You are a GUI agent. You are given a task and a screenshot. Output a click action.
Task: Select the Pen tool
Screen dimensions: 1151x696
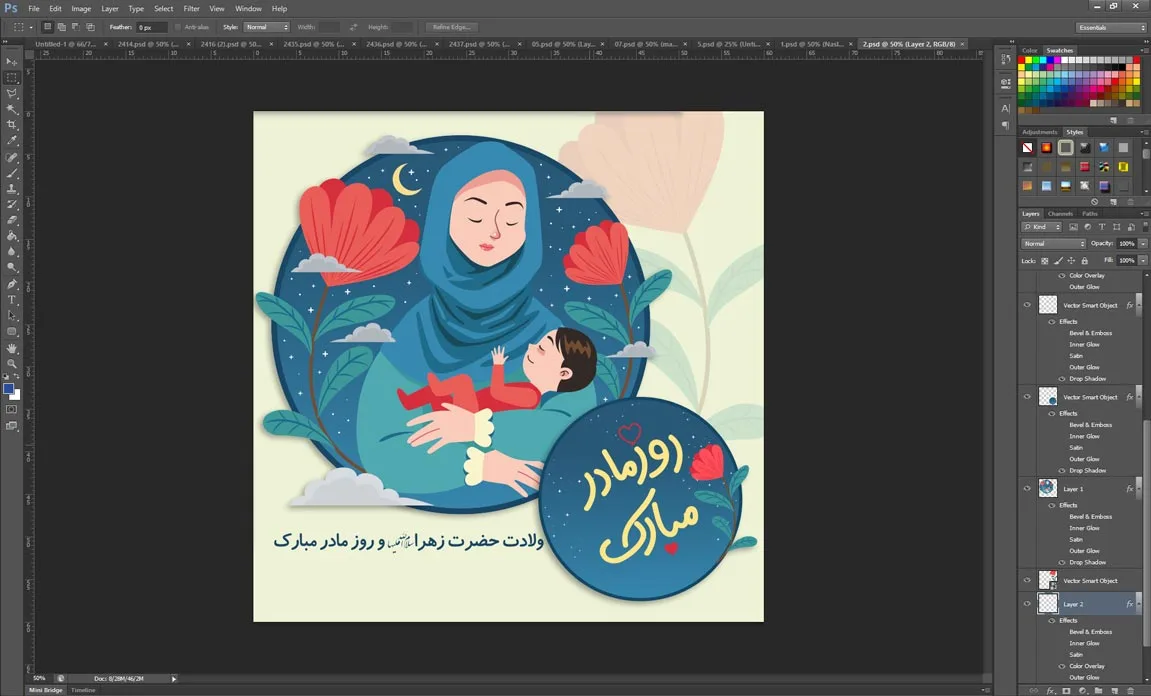(x=12, y=283)
